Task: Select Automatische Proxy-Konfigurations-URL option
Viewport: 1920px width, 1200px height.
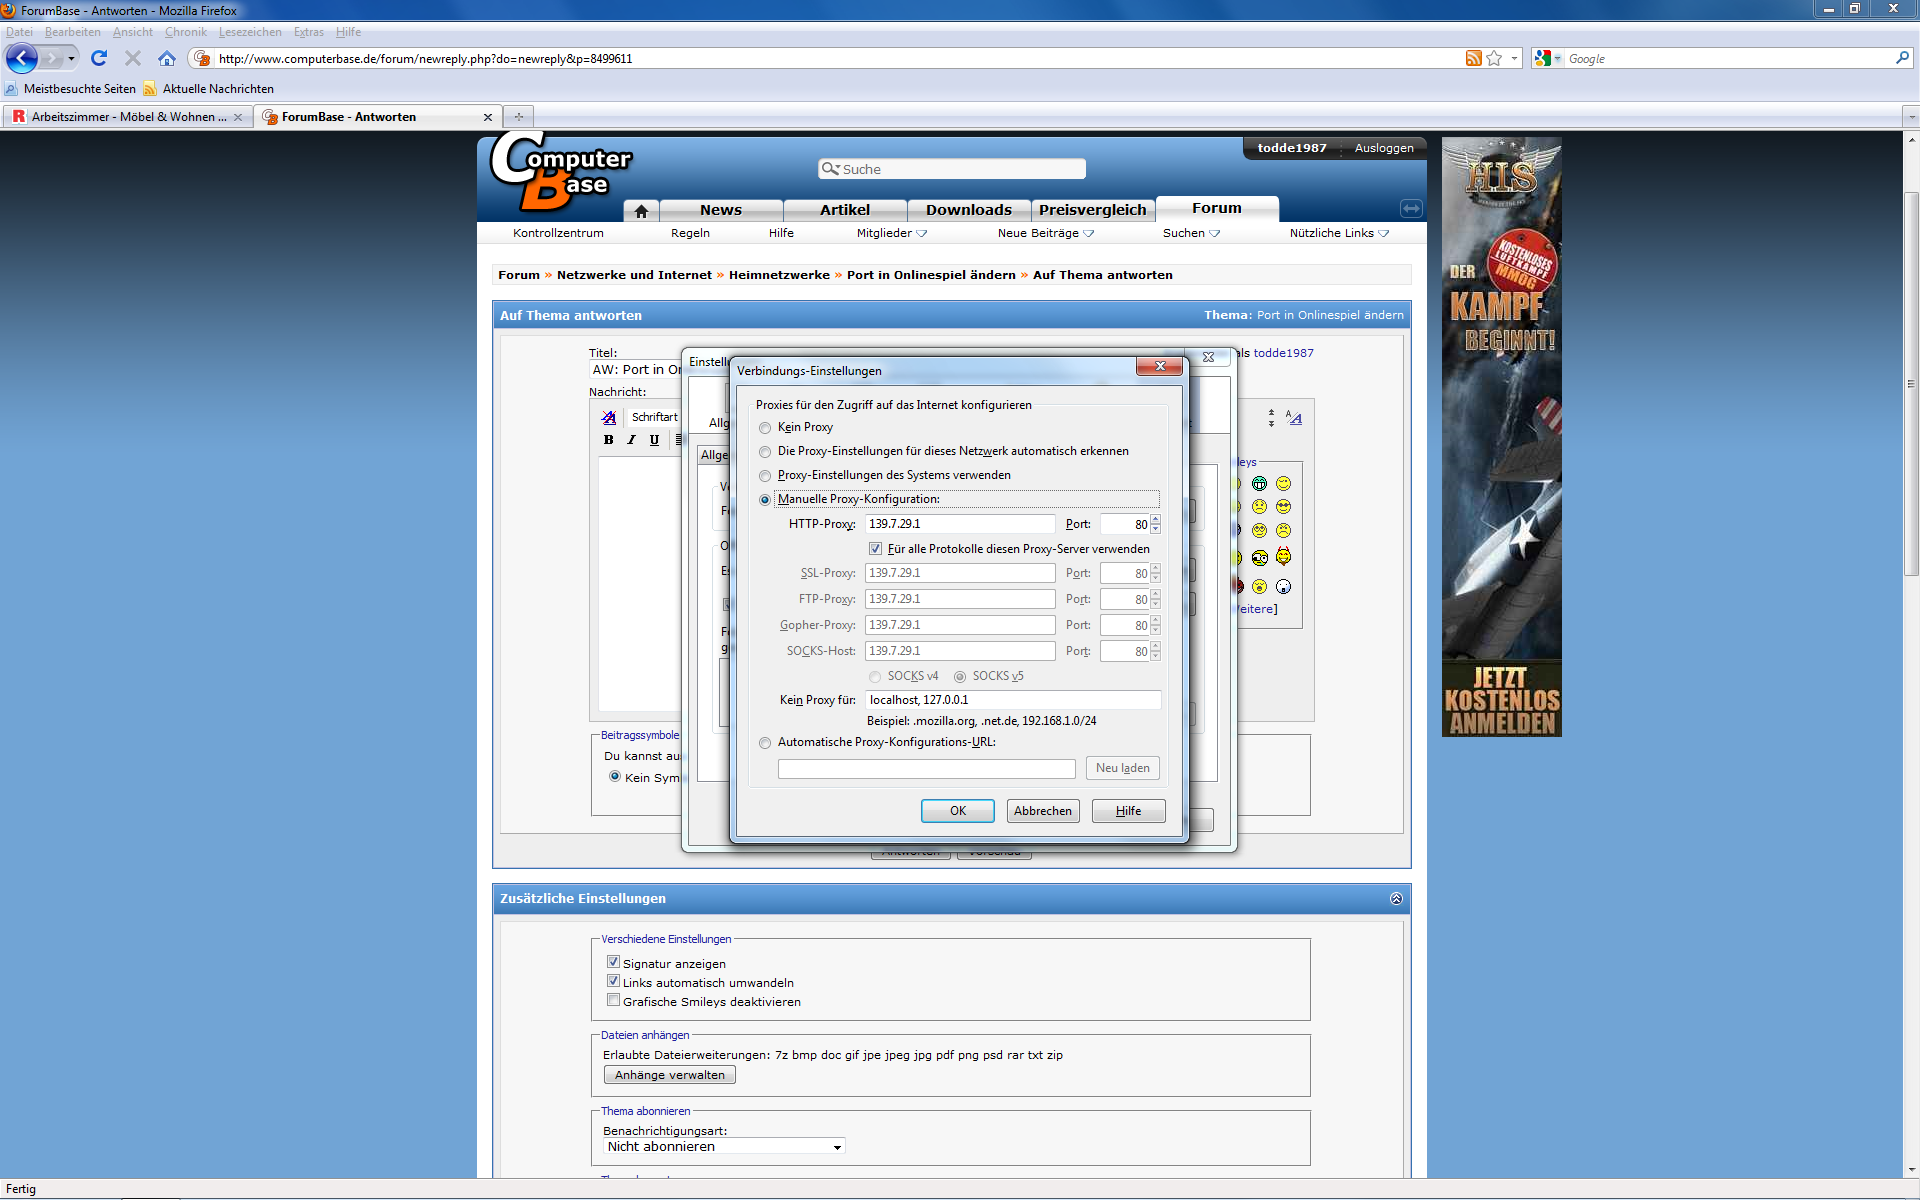Action: pyautogui.click(x=765, y=743)
